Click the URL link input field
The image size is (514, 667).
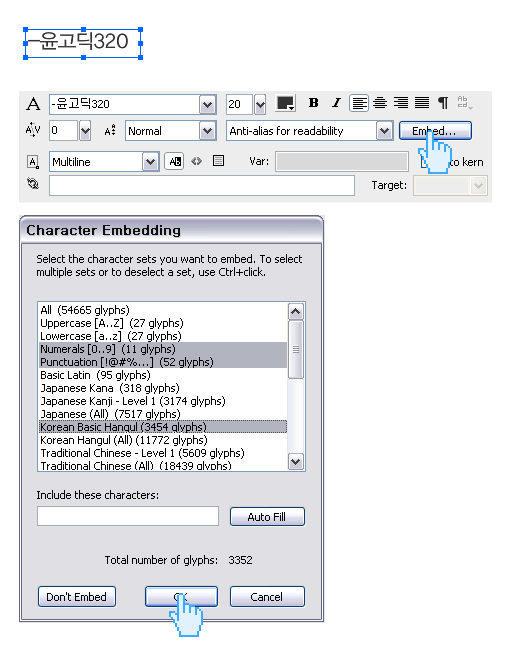pos(202,186)
